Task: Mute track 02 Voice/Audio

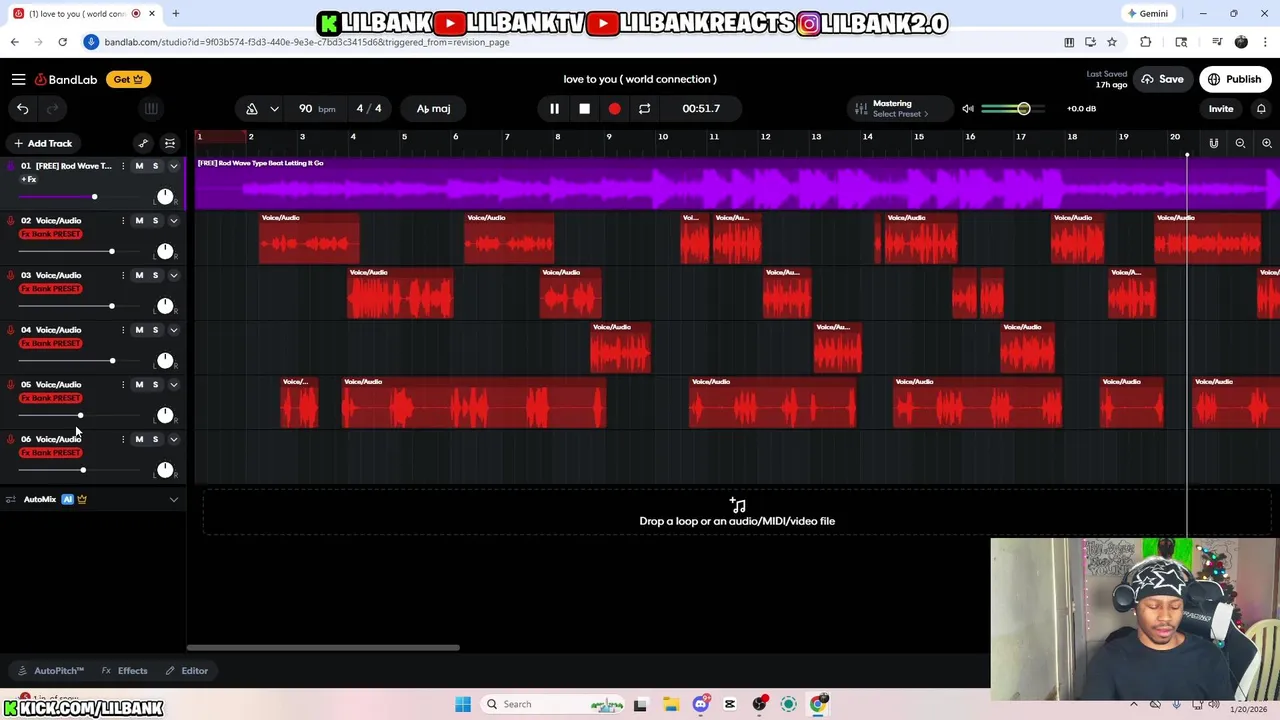Action: 139,220
